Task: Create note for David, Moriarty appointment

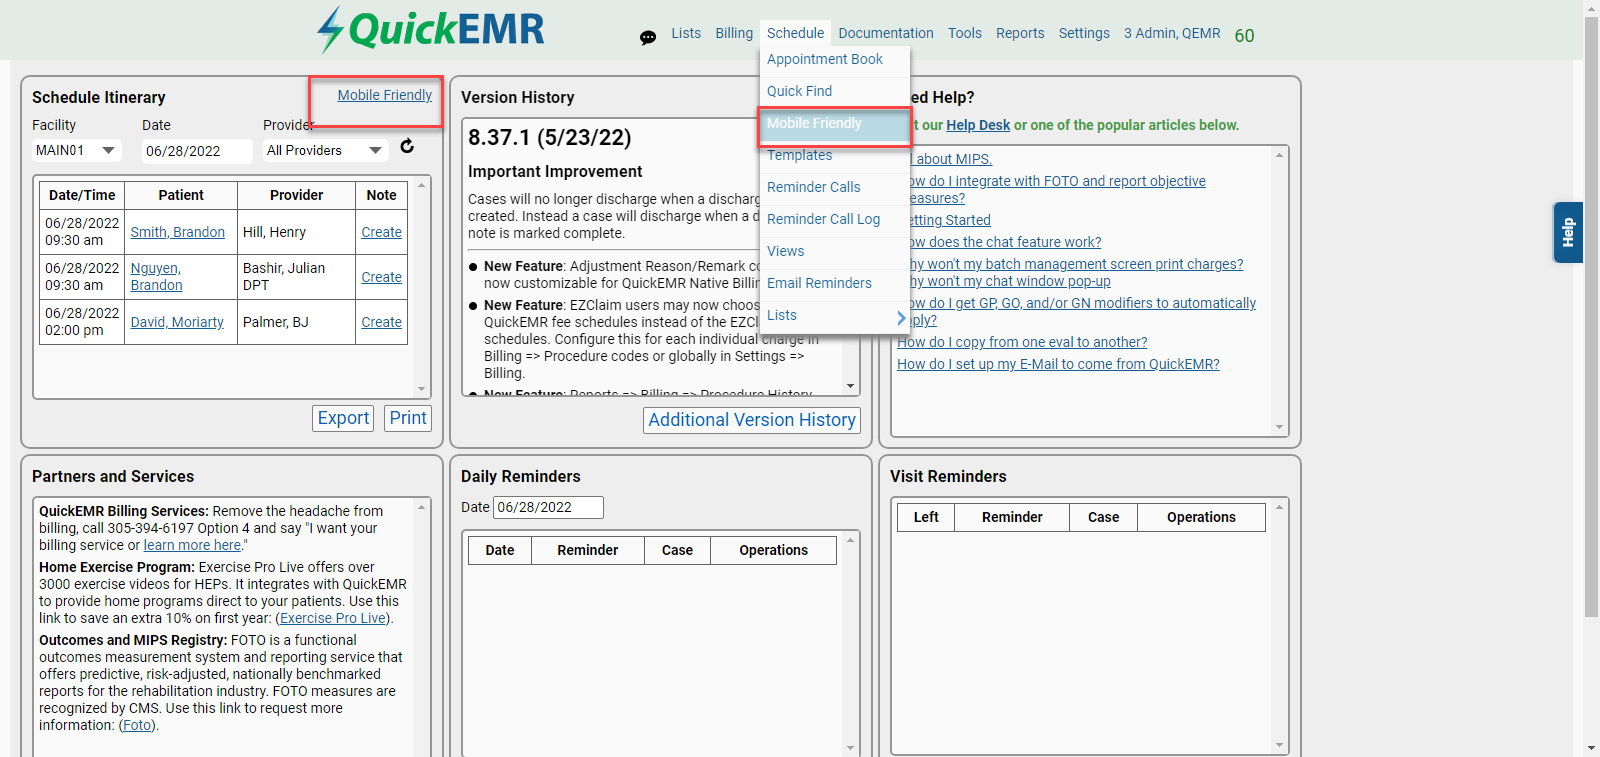Action: pos(382,322)
